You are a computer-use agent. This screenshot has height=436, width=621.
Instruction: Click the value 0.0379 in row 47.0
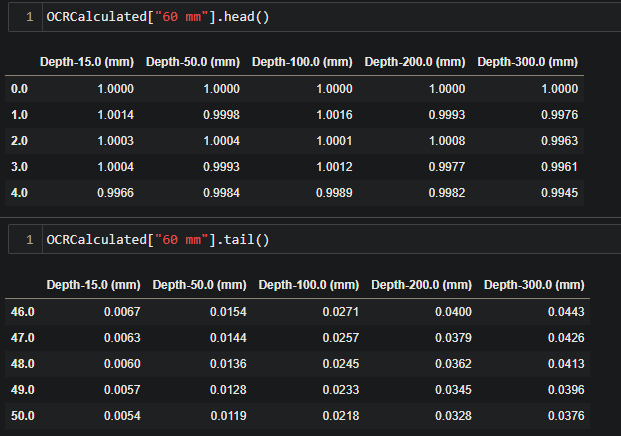[453, 338]
